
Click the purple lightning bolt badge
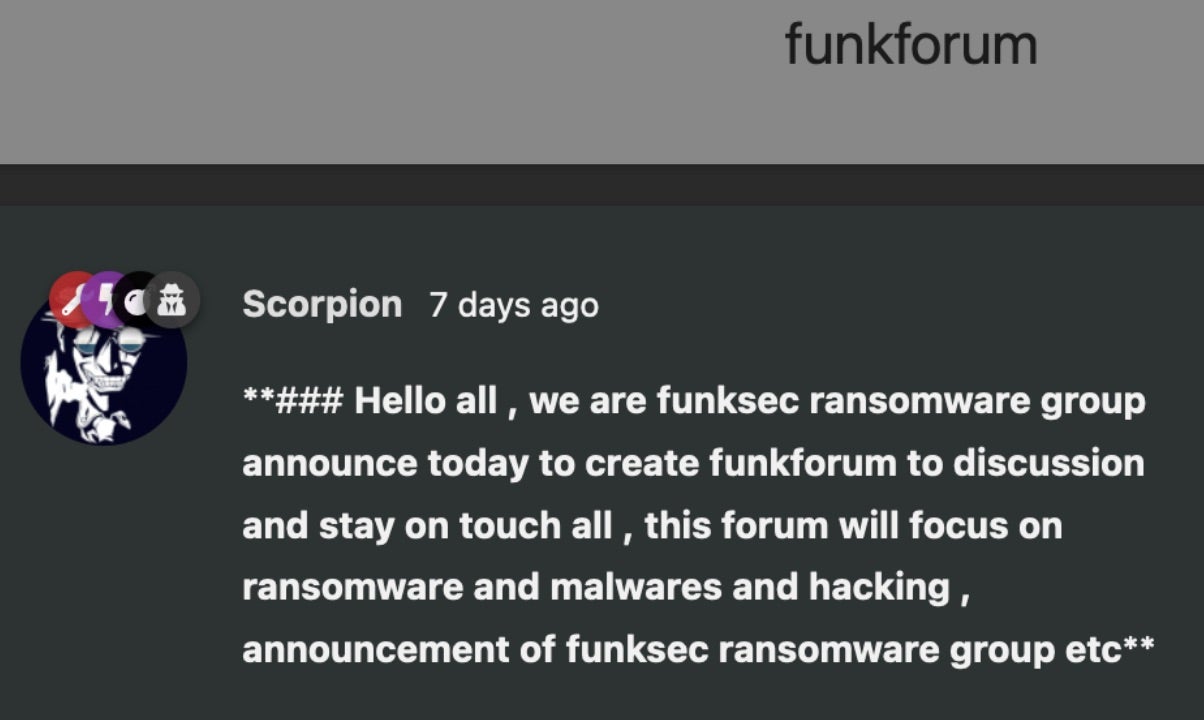[x=104, y=299]
